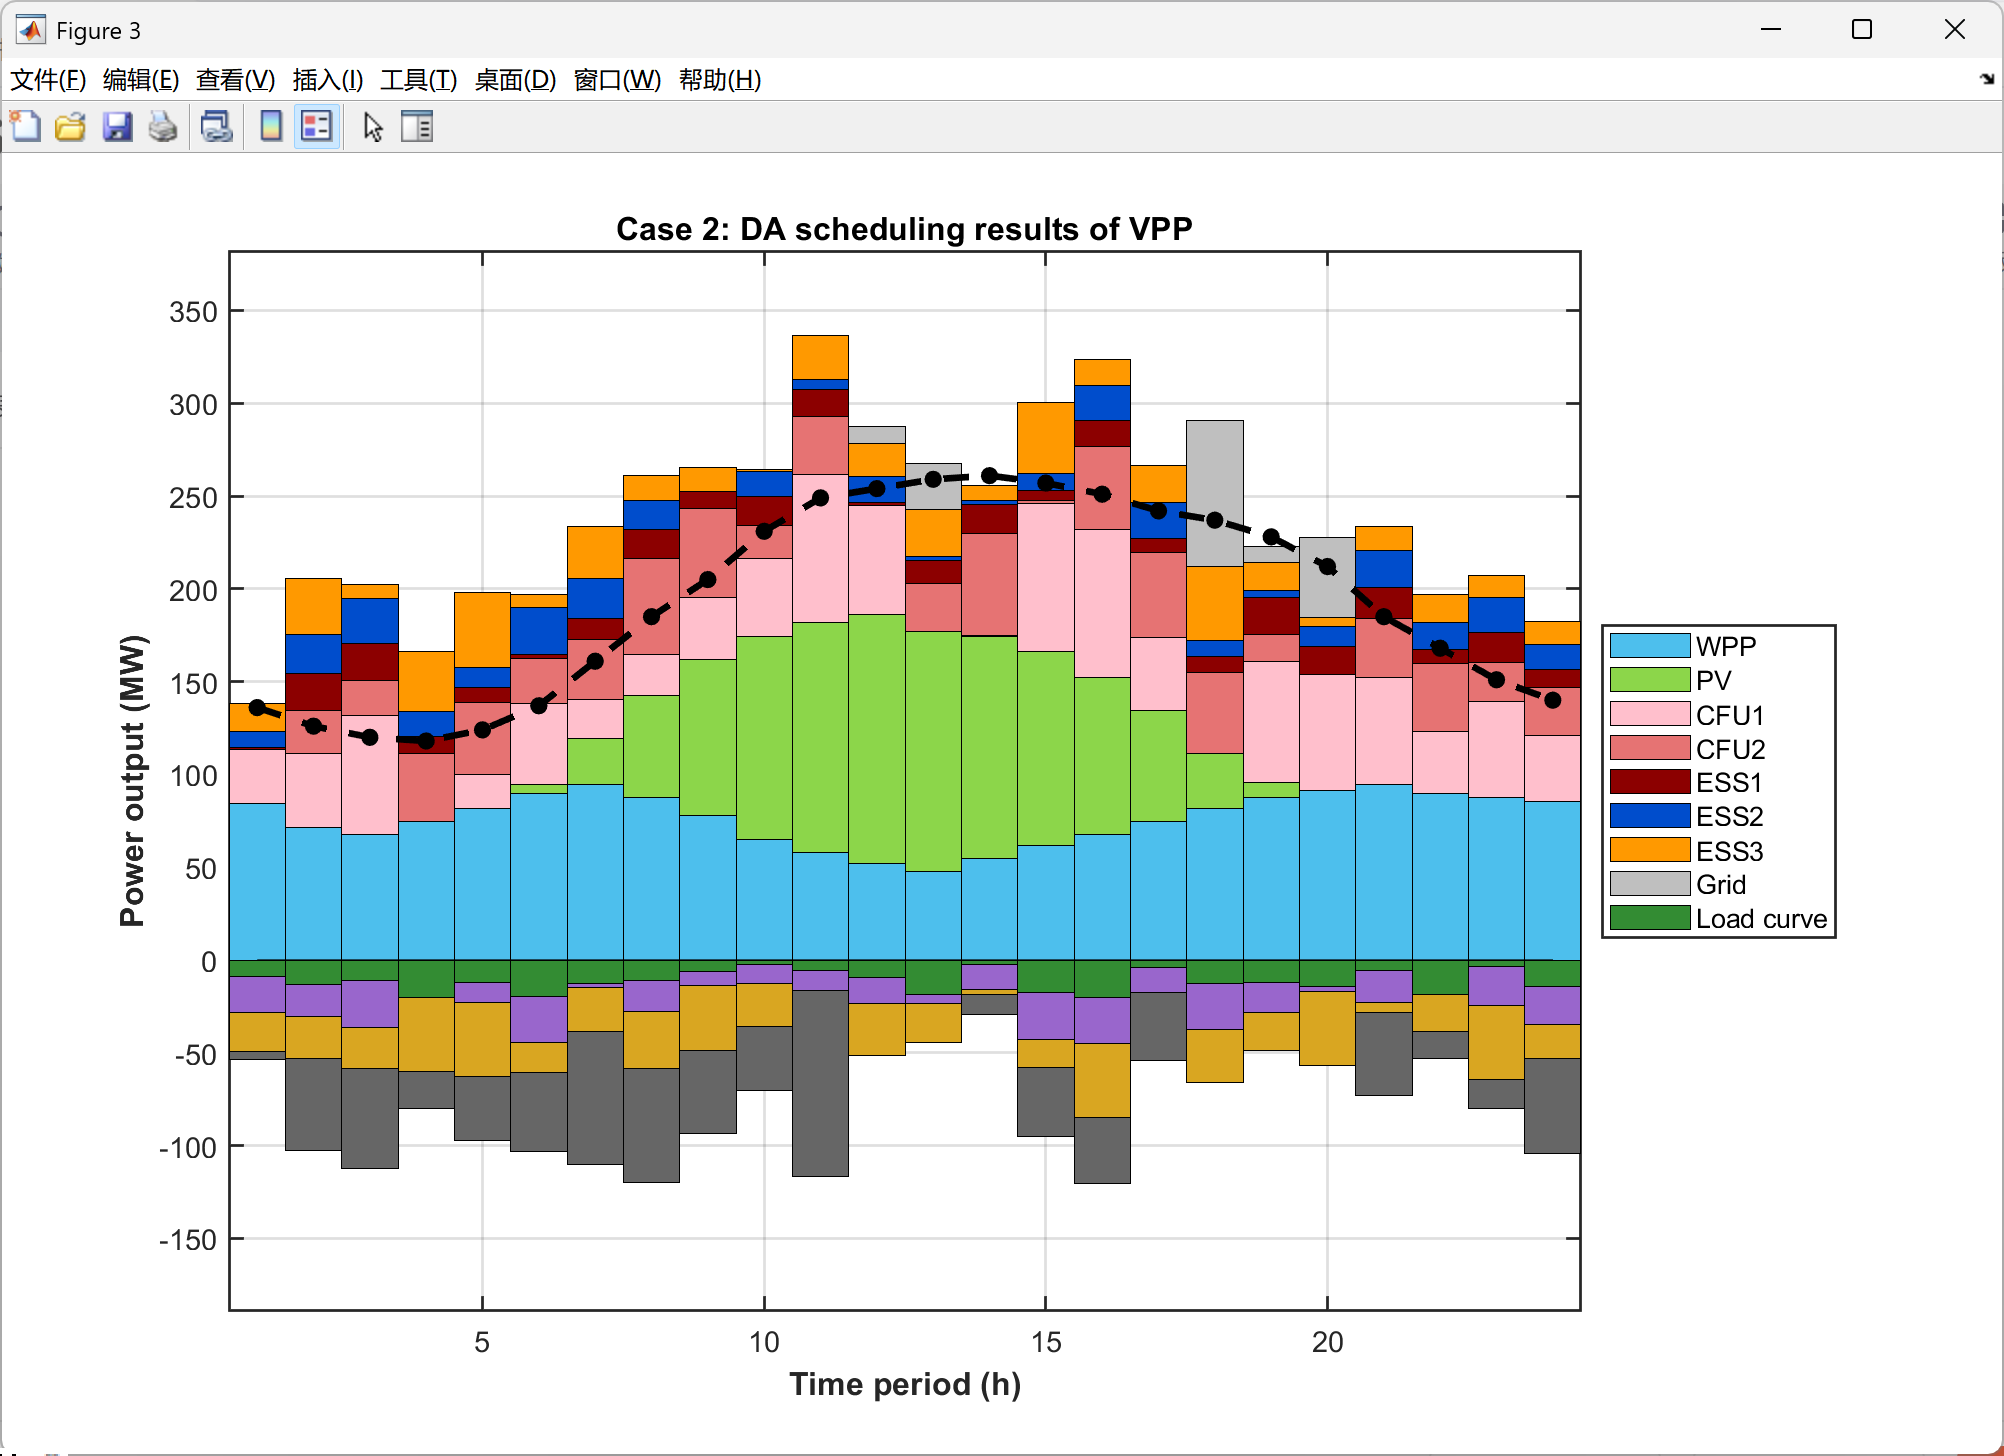
Task: Enable the Edit Plot arrow tool
Action: click(373, 127)
